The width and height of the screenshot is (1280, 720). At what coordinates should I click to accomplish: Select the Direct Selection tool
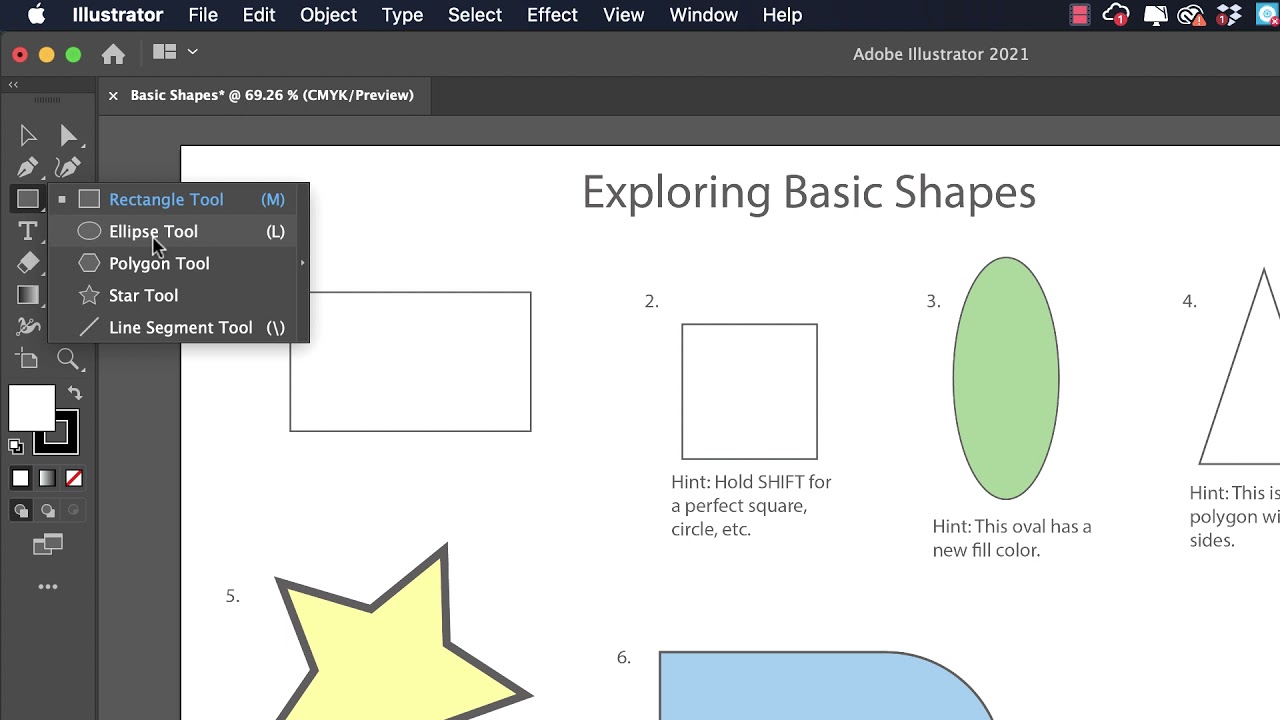point(68,135)
